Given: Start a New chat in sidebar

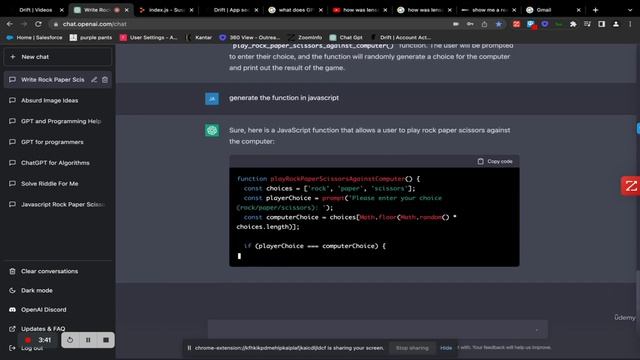Looking at the screenshot, I should (58, 57).
